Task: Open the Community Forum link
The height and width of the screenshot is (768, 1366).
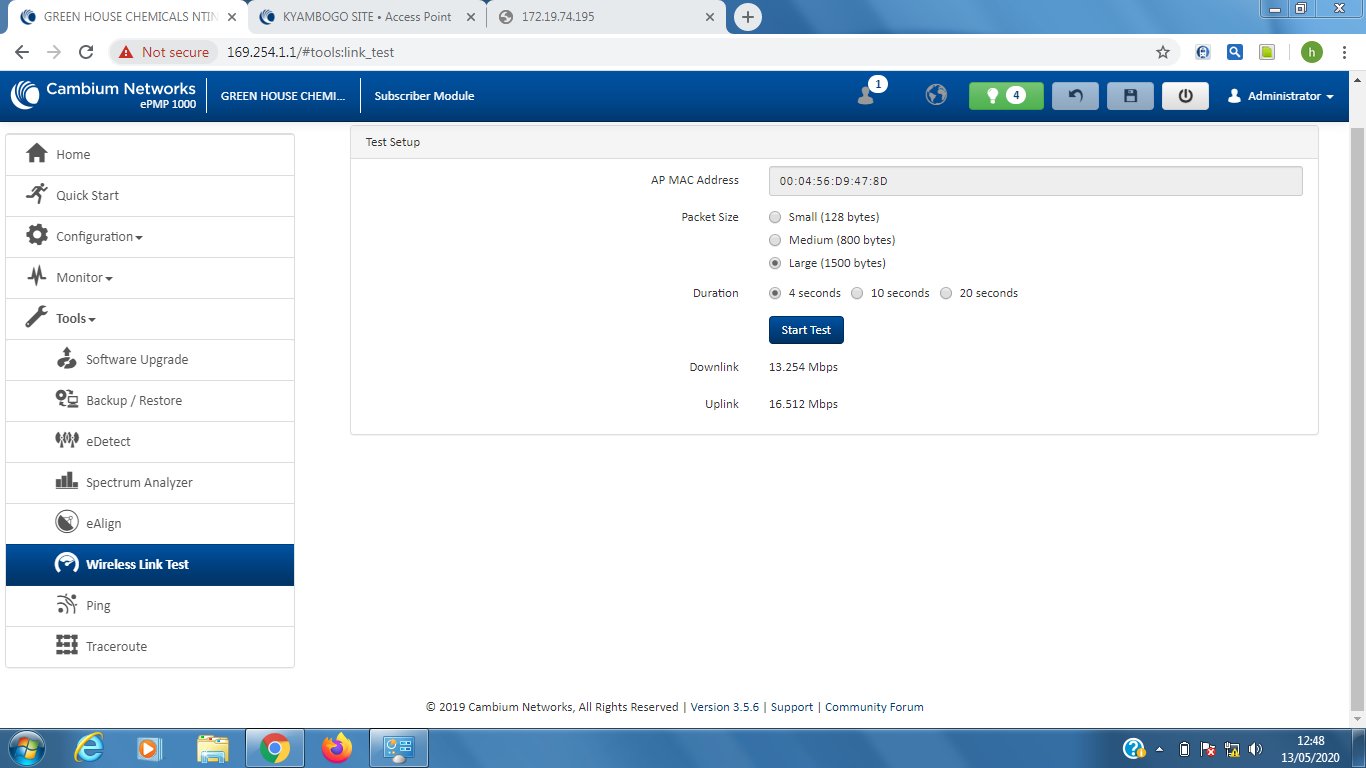Action: [x=874, y=707]
